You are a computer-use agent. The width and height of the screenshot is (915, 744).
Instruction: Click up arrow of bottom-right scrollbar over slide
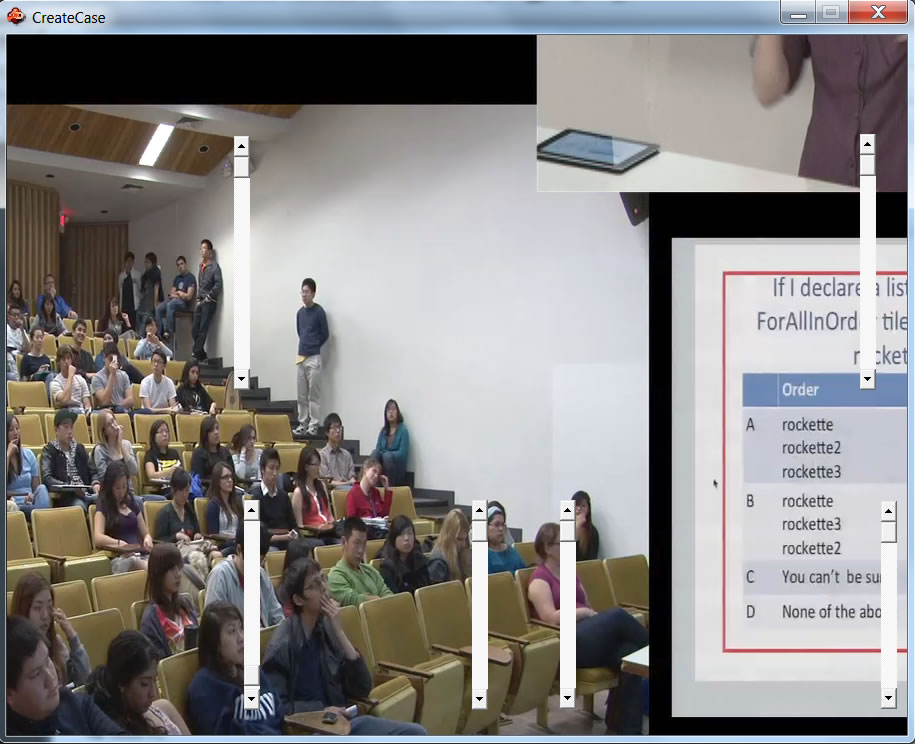click(888, 510)
